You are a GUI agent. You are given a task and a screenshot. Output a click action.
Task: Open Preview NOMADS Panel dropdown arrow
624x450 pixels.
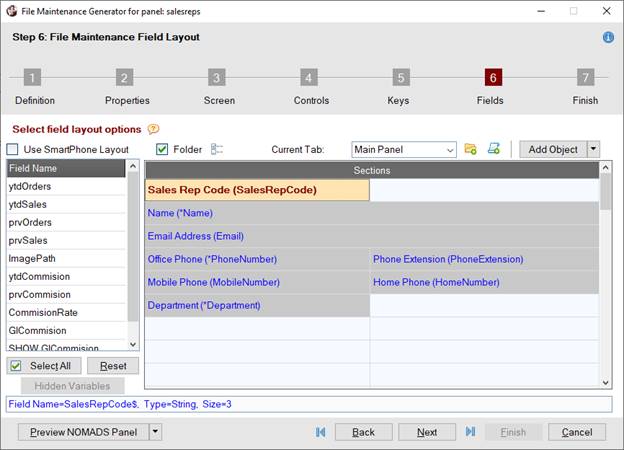tap(155, 432)
